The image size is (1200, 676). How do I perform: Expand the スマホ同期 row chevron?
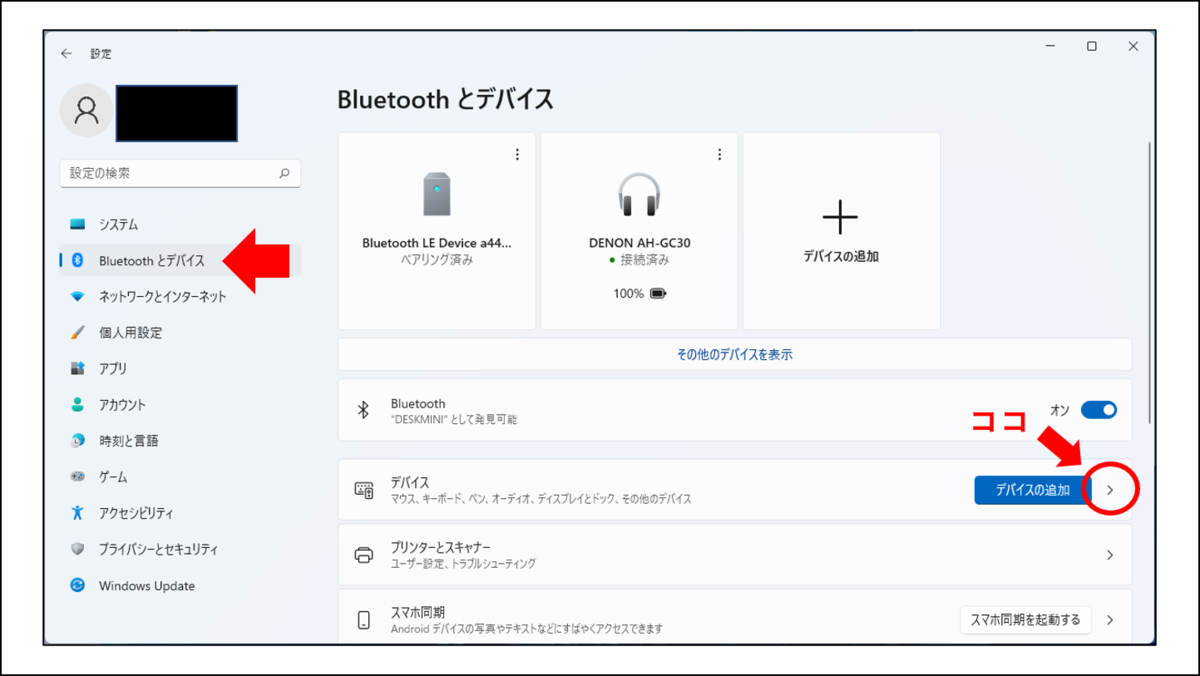(x=1110, y=620)
